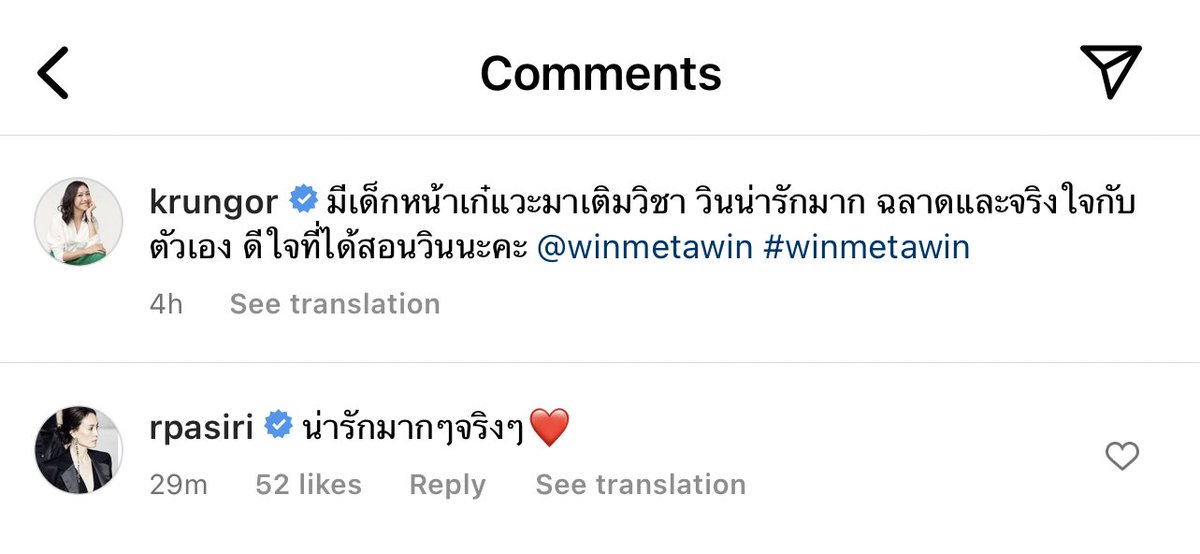
Task: Open the #winmetawin hashtag
Action: (866, 247)
